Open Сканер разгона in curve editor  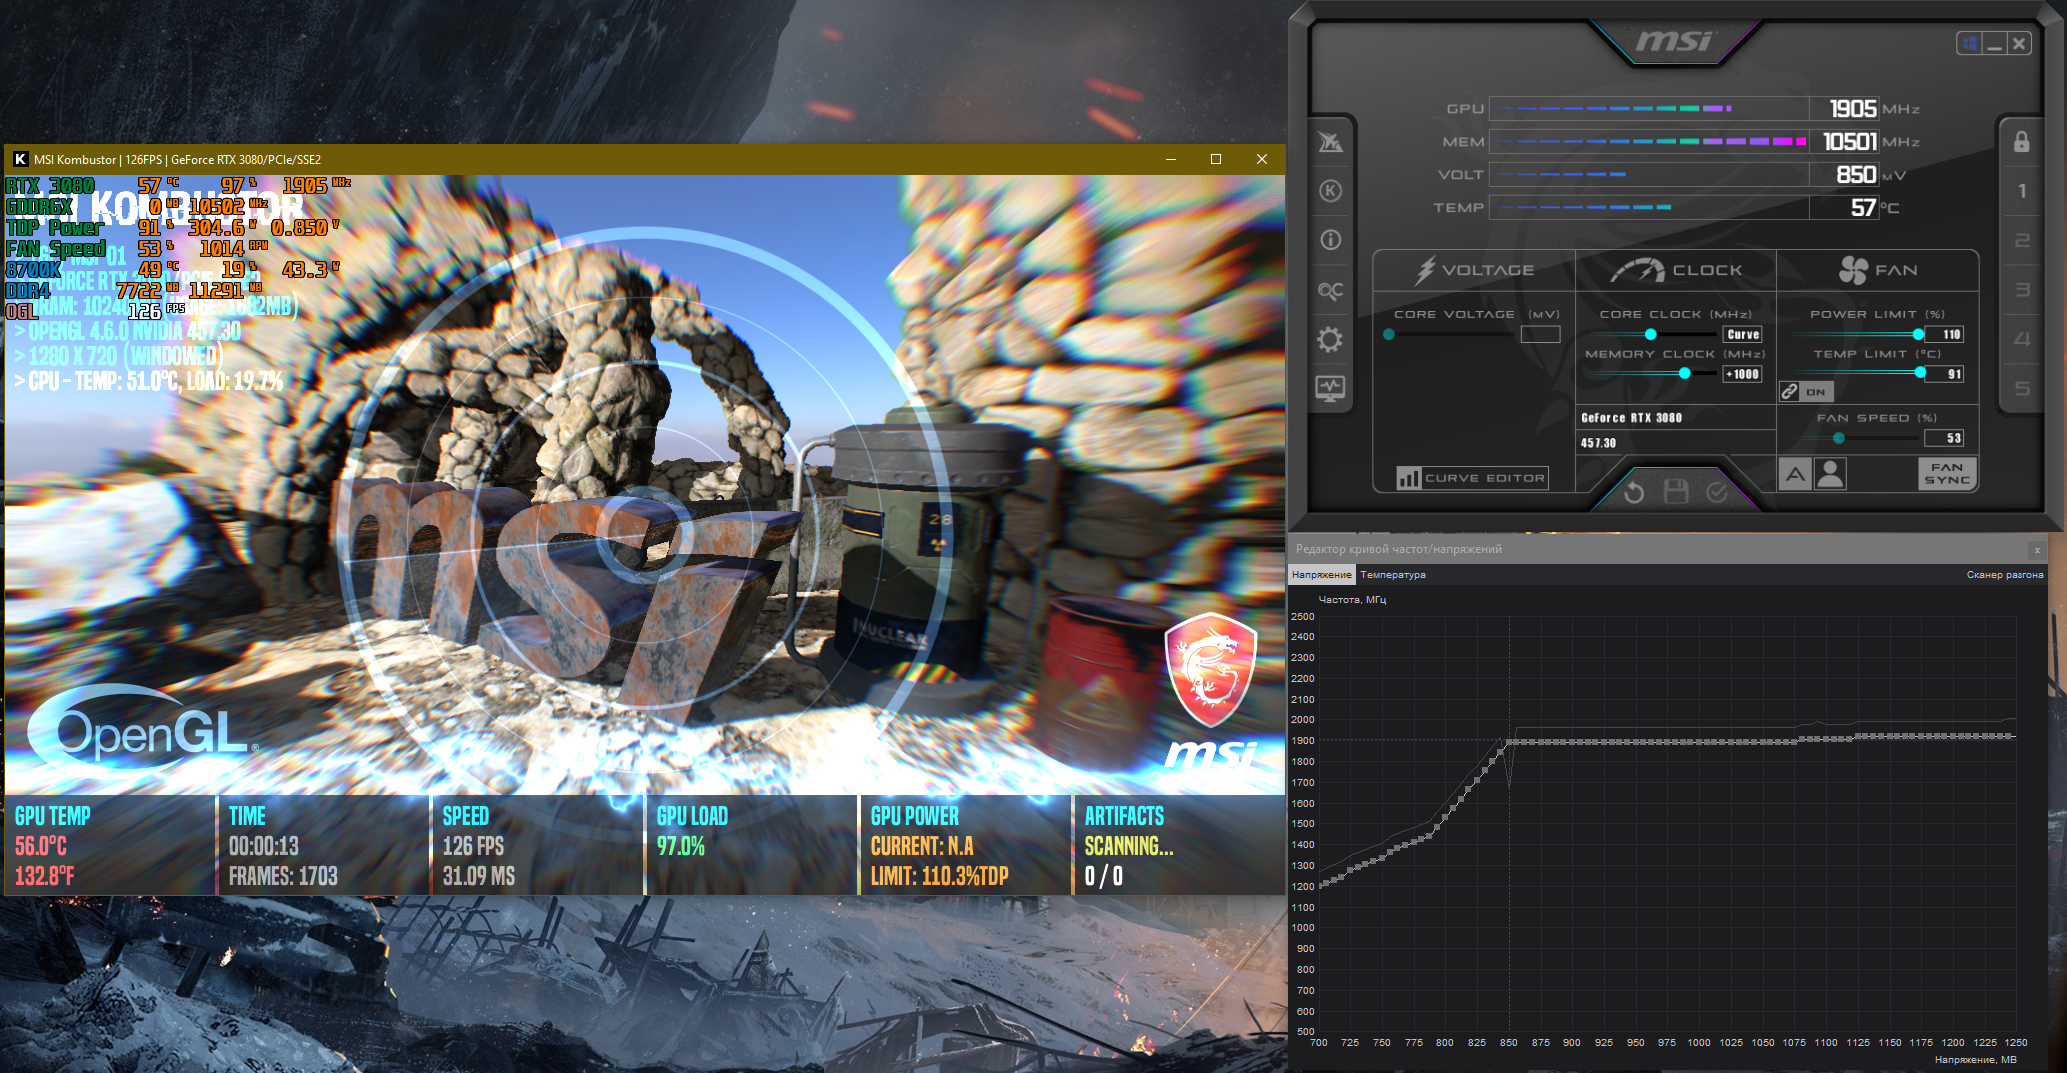tap(2004, 575)
